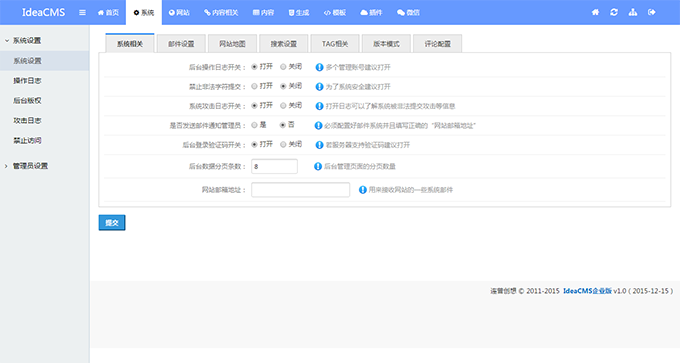Viewport: 680px width, 363px height.
Task: Click info icon beside 必须配置好邮件系统
Action: click(x=318, y=125)
